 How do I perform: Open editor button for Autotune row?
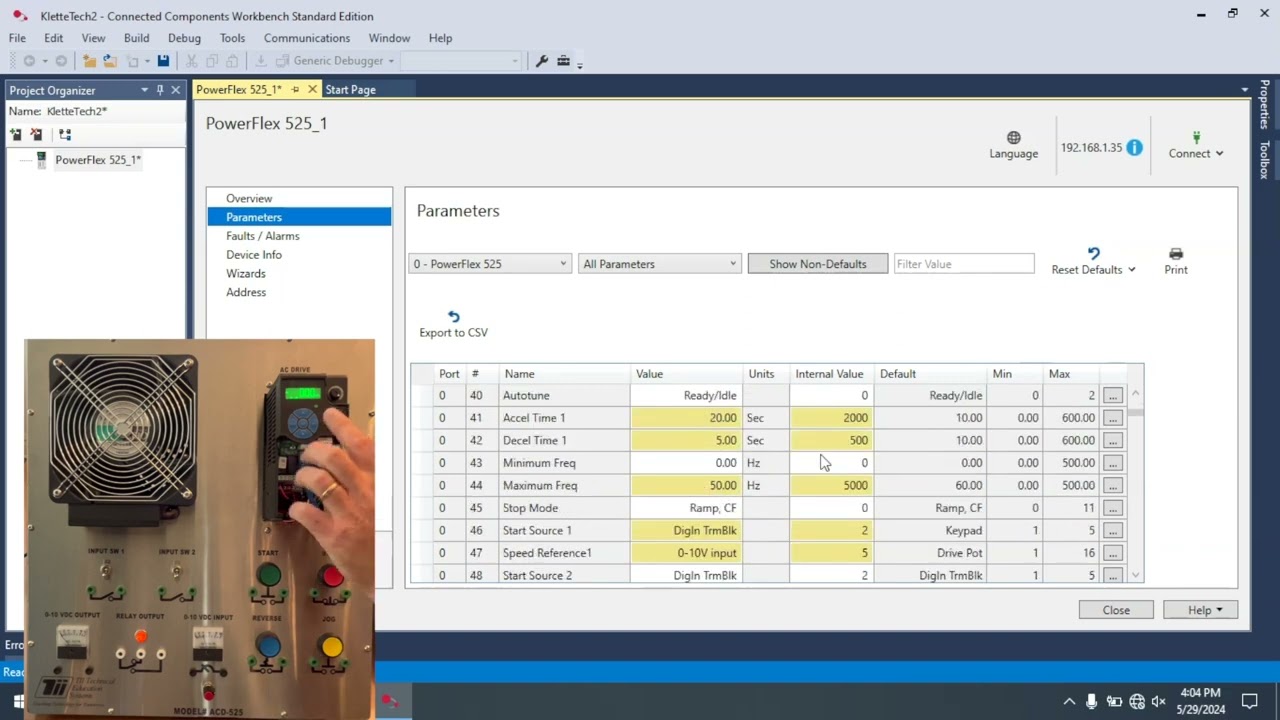1113,396
